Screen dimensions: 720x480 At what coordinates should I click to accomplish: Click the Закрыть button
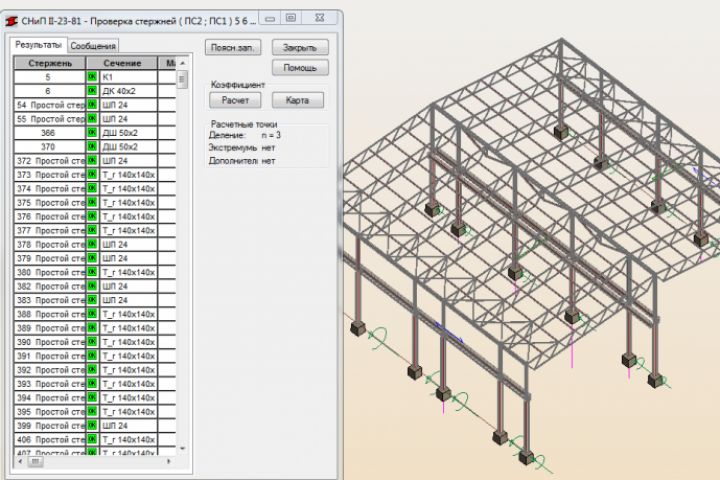point(300,47)
